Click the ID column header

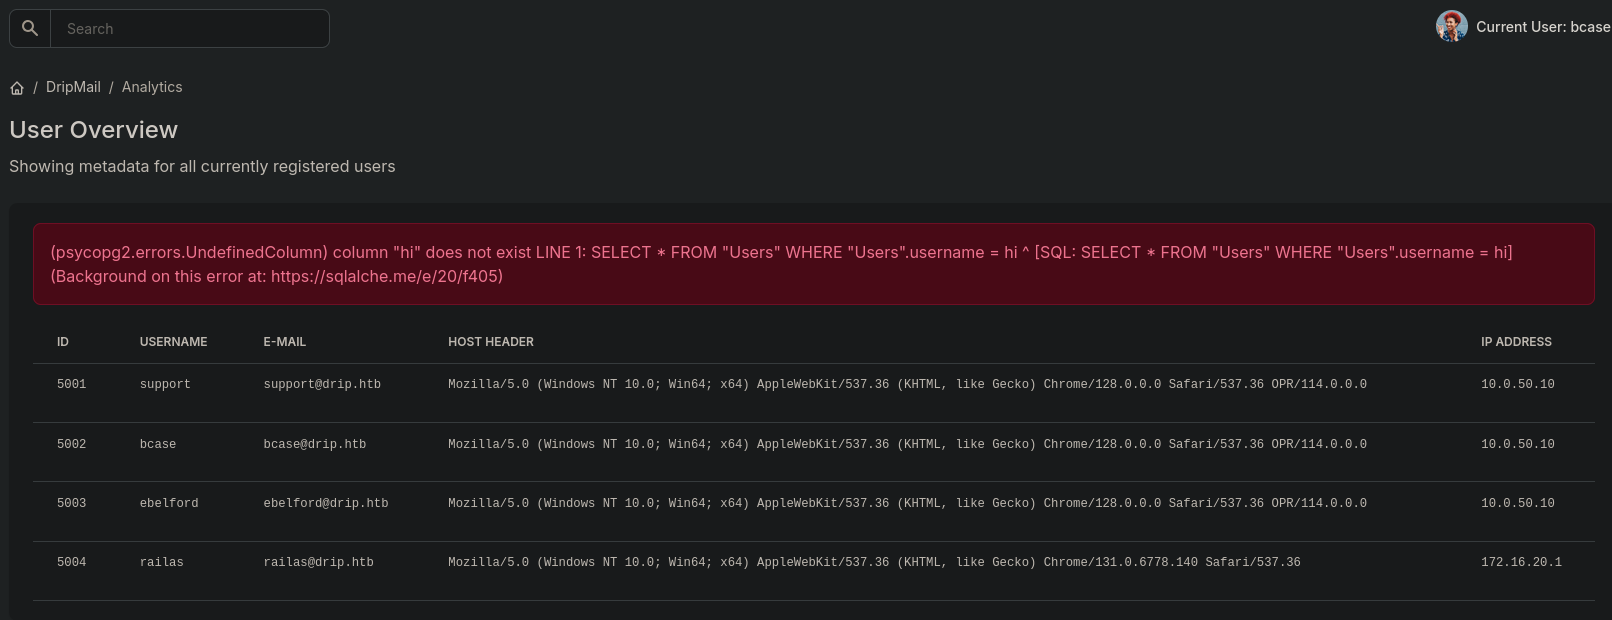(63, 342)
